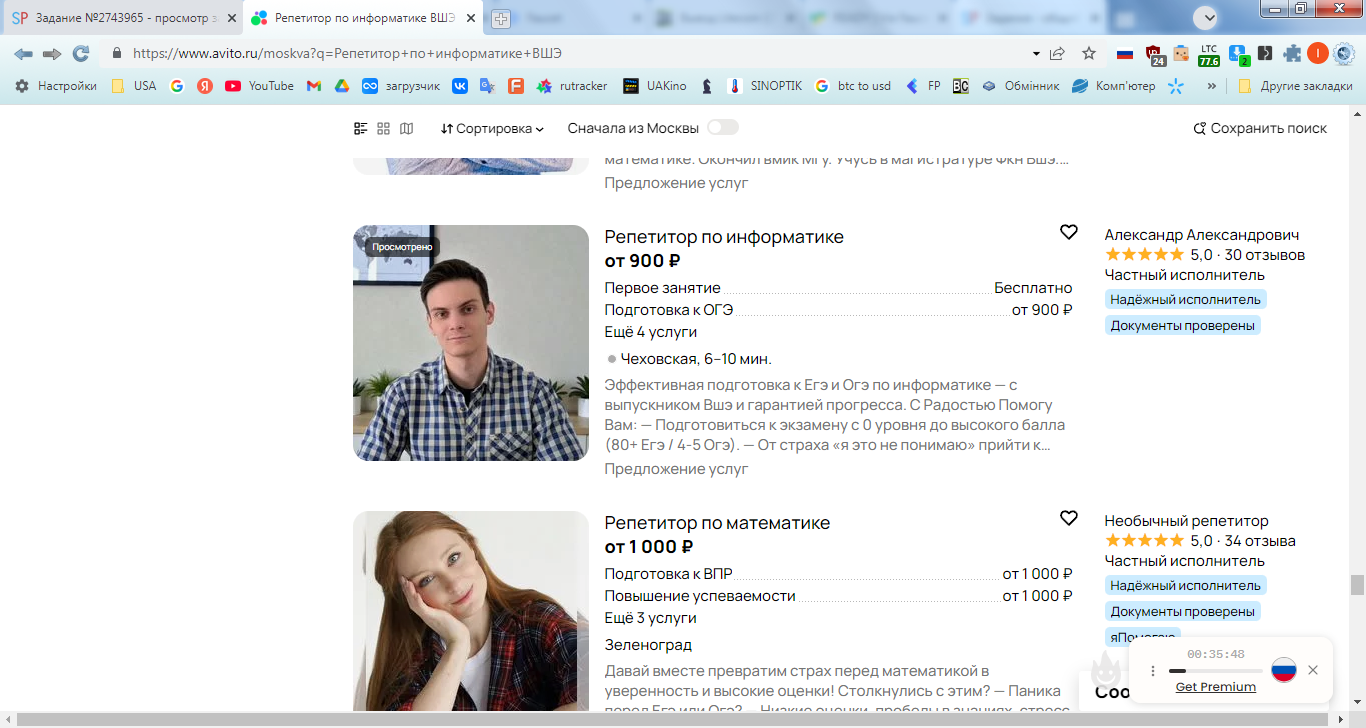Open the BC bookmark icon

(x=960, y=86)
